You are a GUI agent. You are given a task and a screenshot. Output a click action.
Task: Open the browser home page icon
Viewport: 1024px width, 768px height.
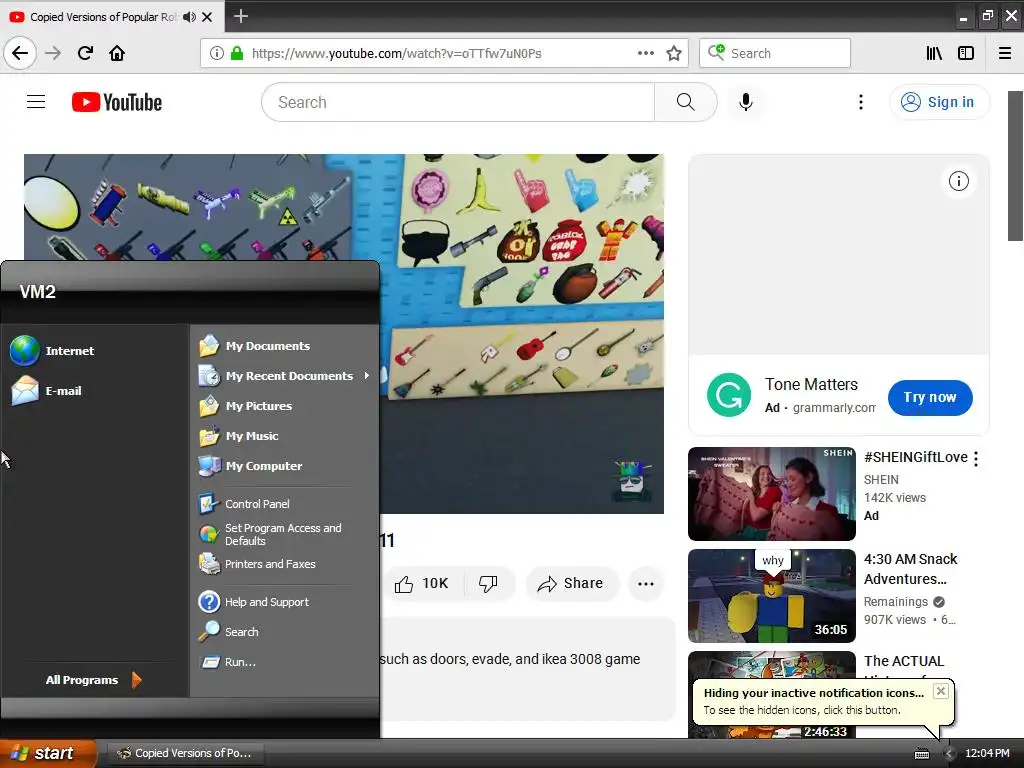tap(117, 53)
